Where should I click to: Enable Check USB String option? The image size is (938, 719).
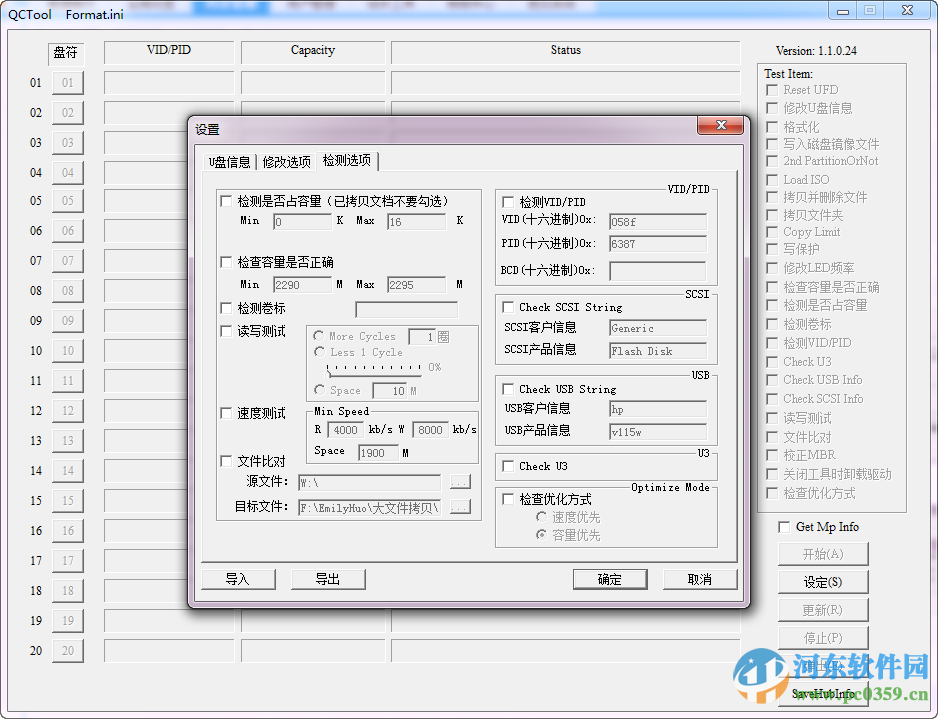506,389
